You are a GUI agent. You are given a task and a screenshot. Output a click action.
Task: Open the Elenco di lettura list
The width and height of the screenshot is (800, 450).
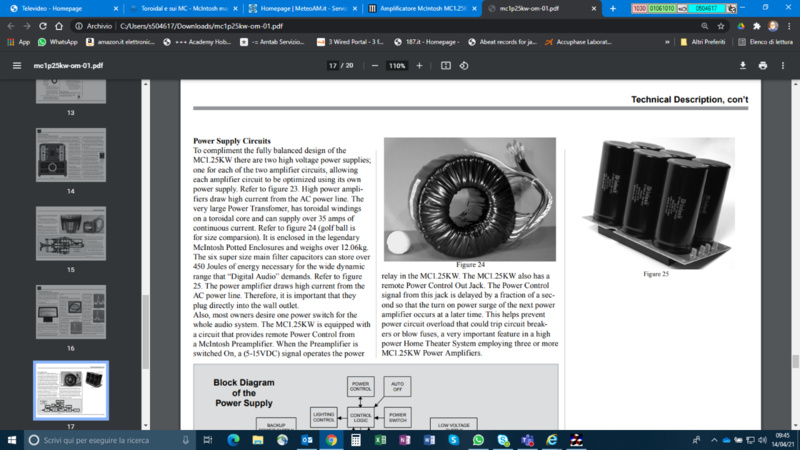pyautogui.click(x=766, y=43)
